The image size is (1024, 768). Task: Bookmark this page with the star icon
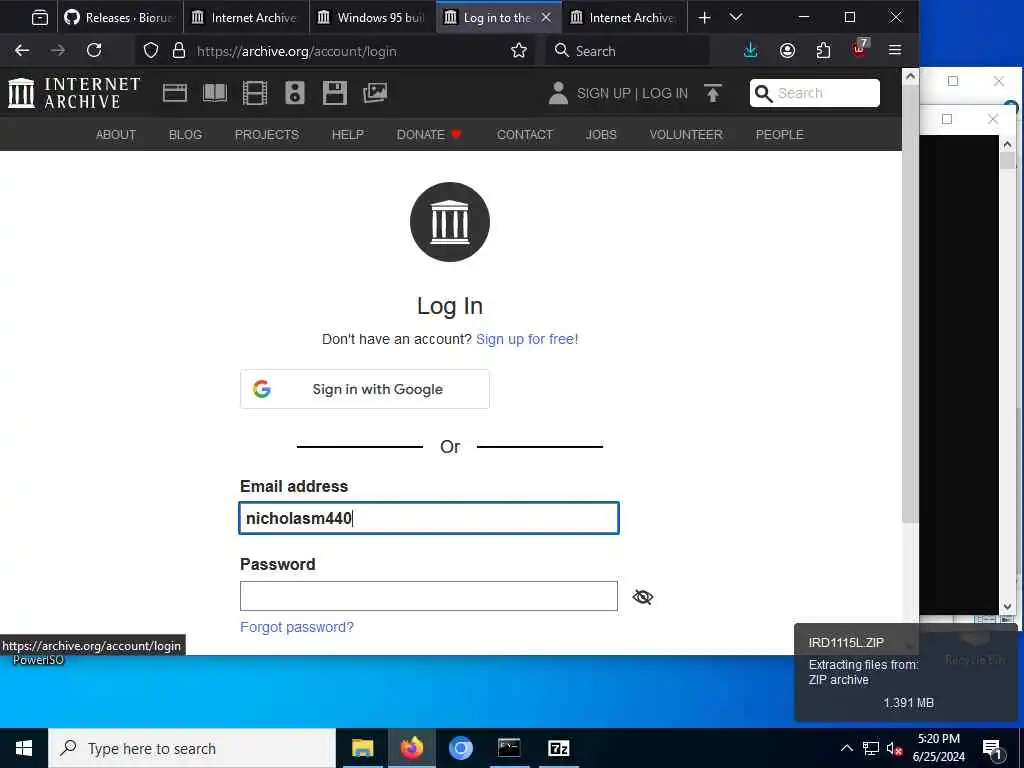tap(519, 50)
